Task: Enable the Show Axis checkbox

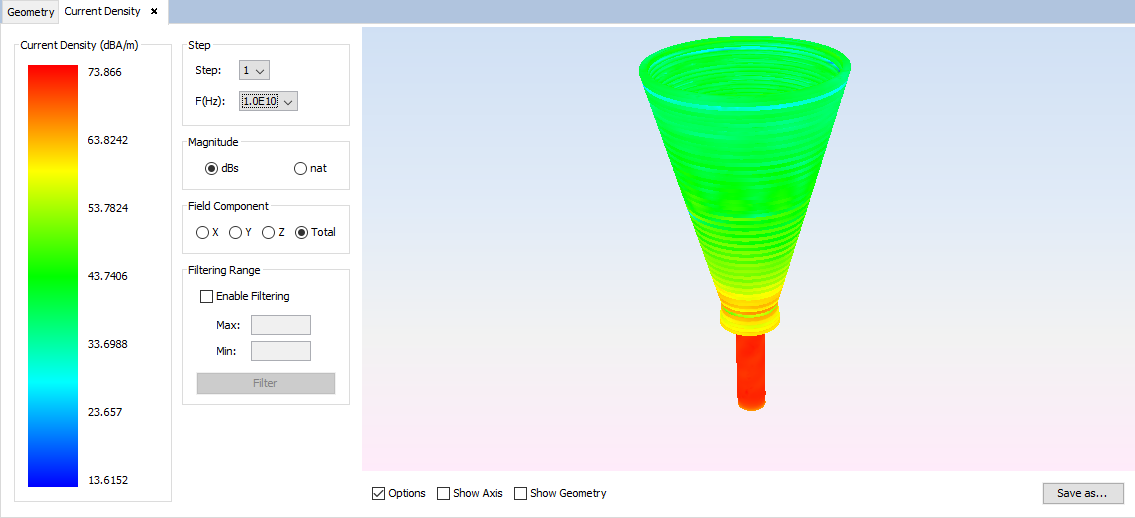Action: point(443,493)
